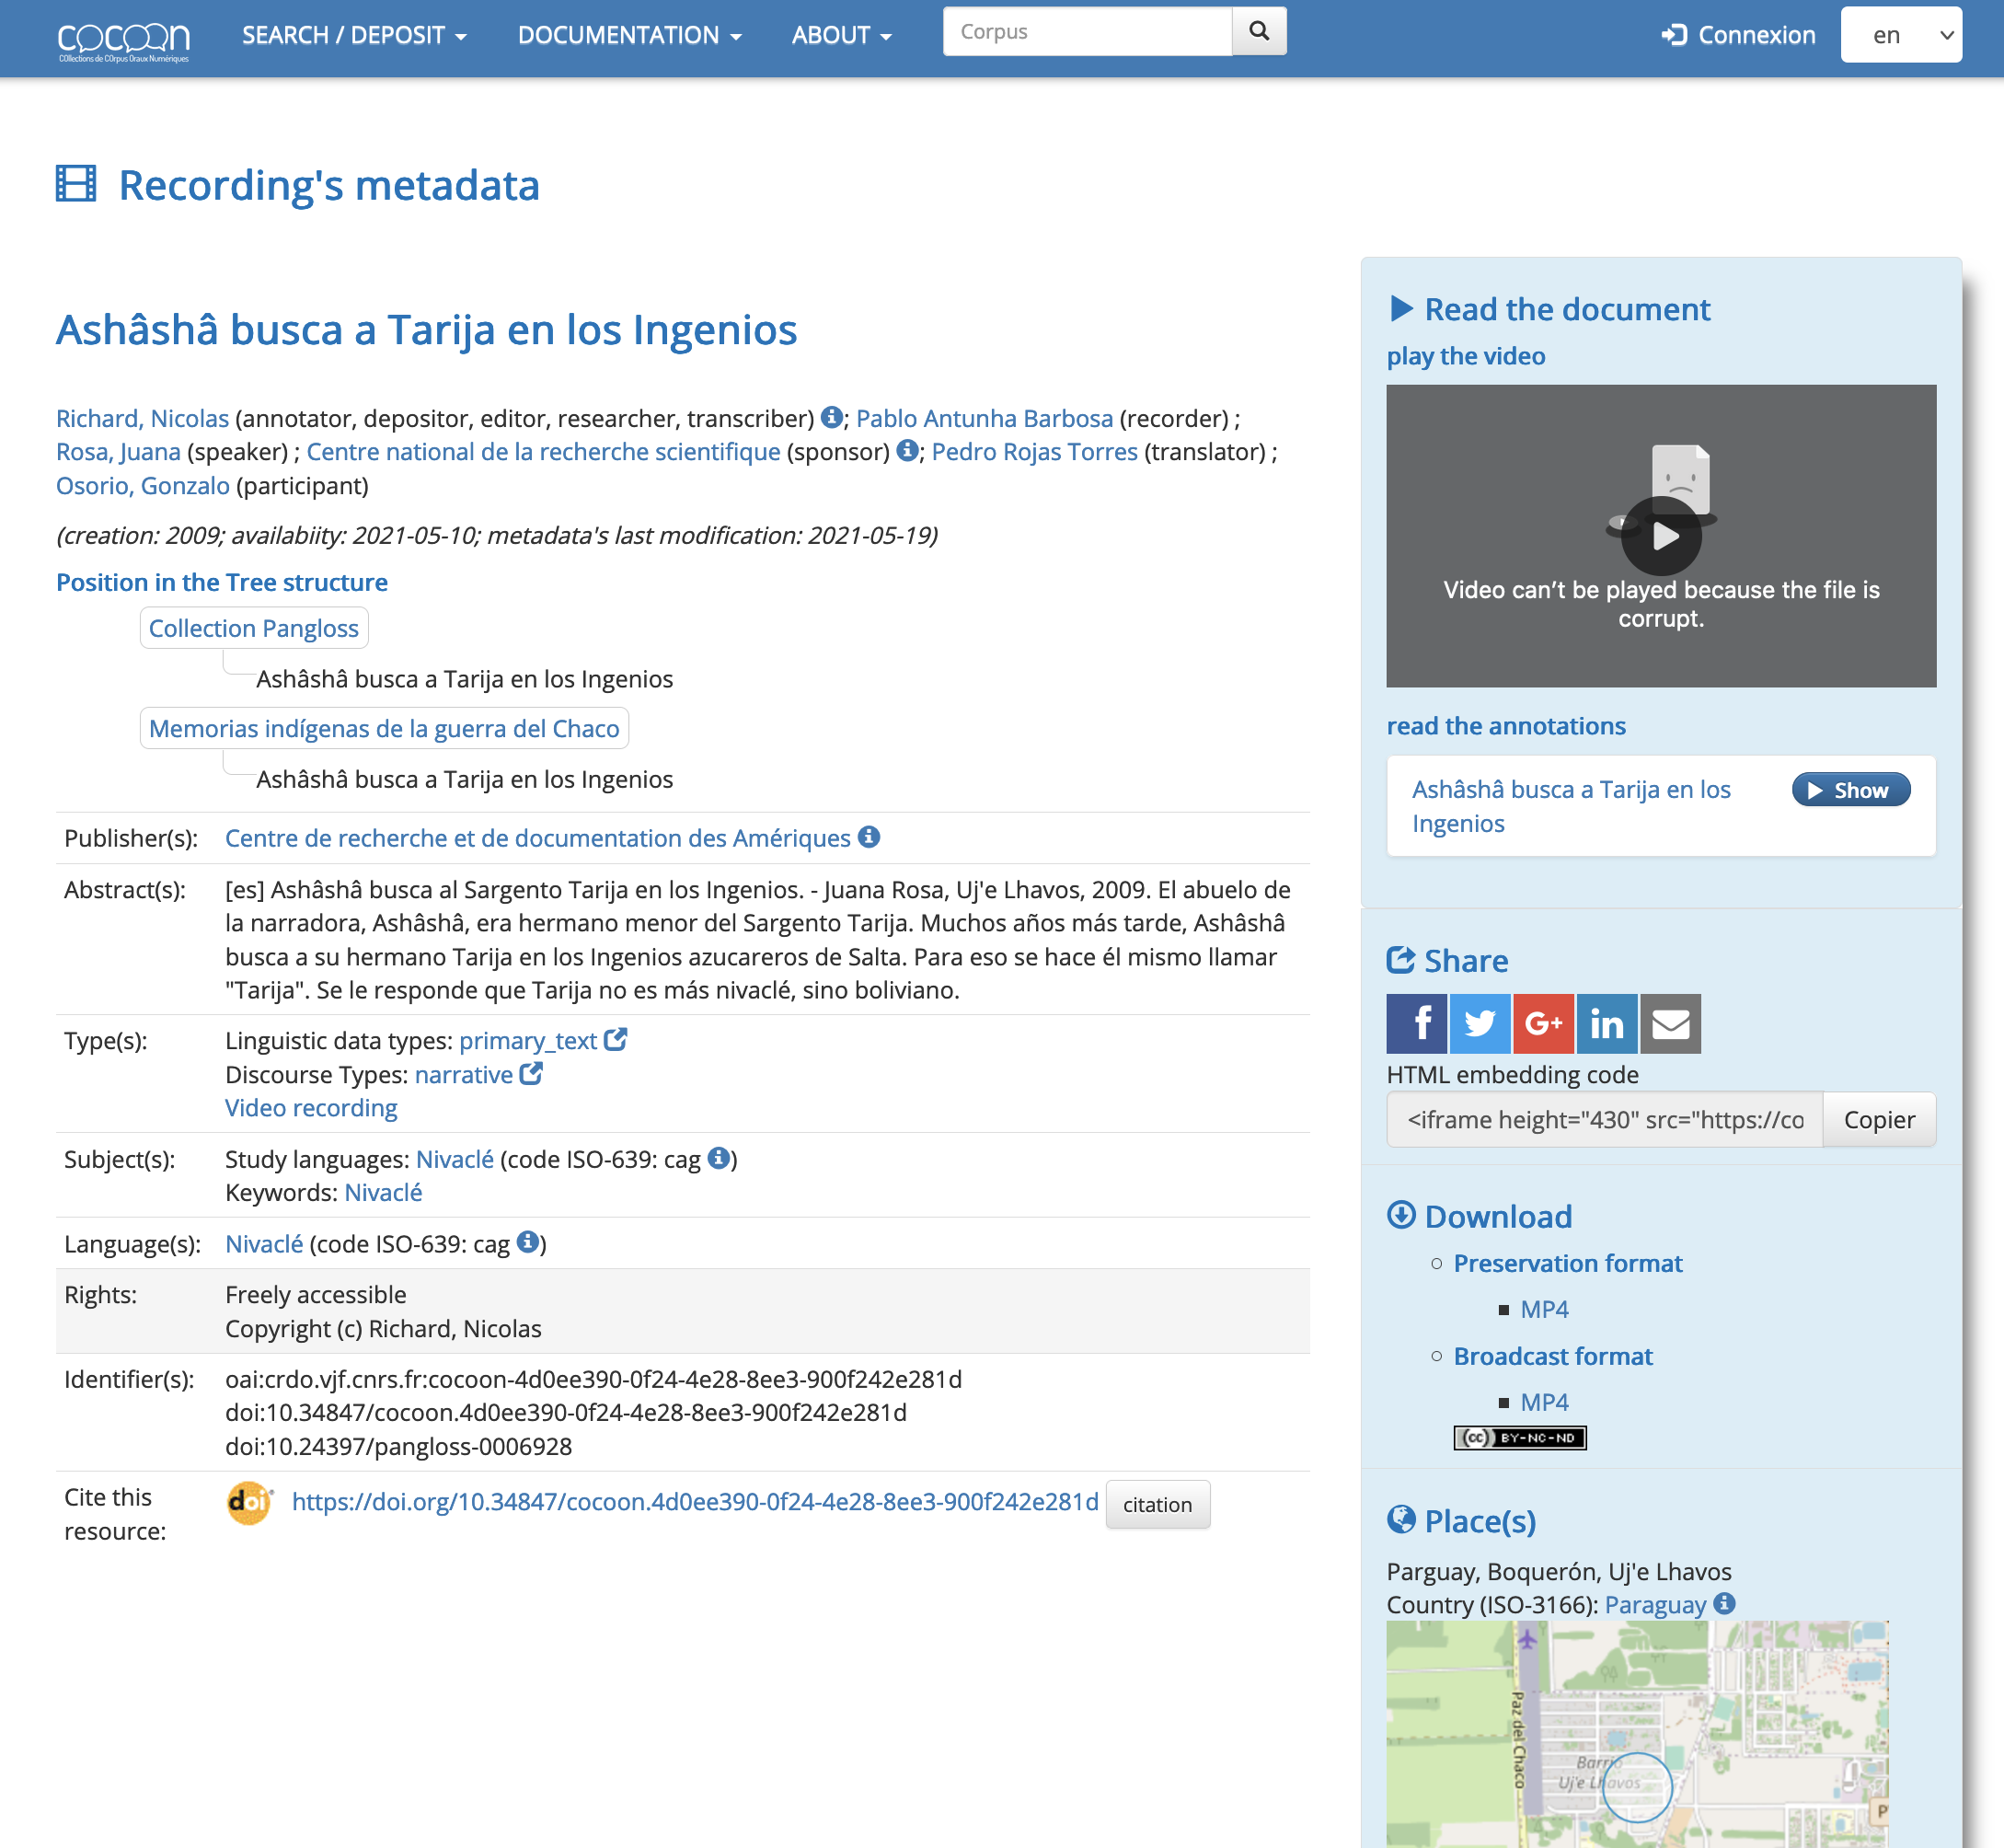Share on LinkedIn

pos(1607,1023)
